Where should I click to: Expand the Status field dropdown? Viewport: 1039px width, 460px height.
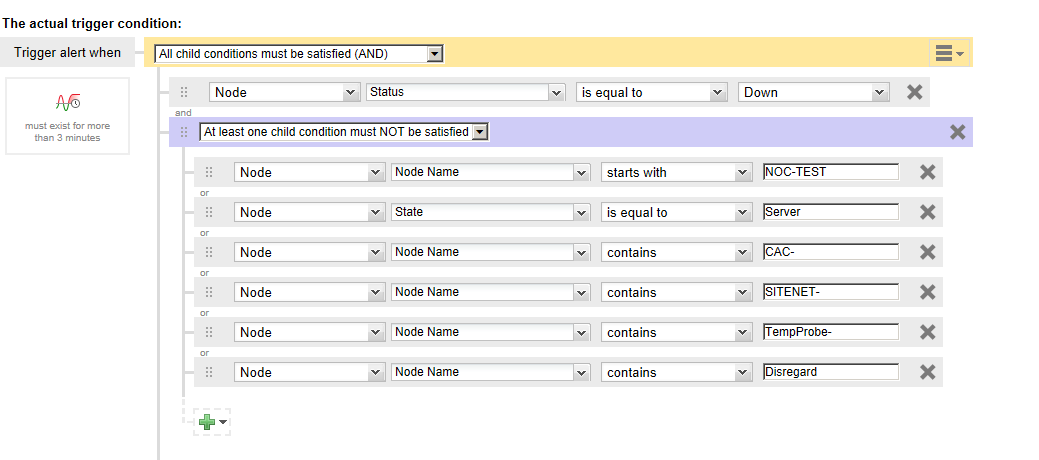tap(557, 92)
